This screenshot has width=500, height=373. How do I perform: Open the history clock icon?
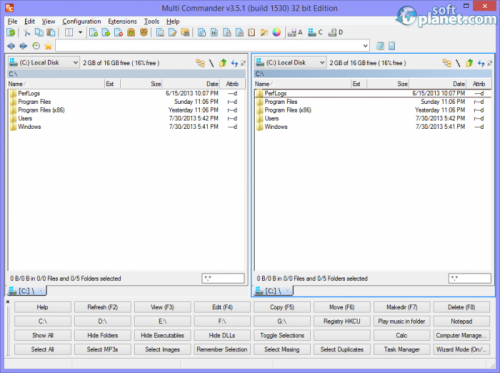click(x=36, y=46)
